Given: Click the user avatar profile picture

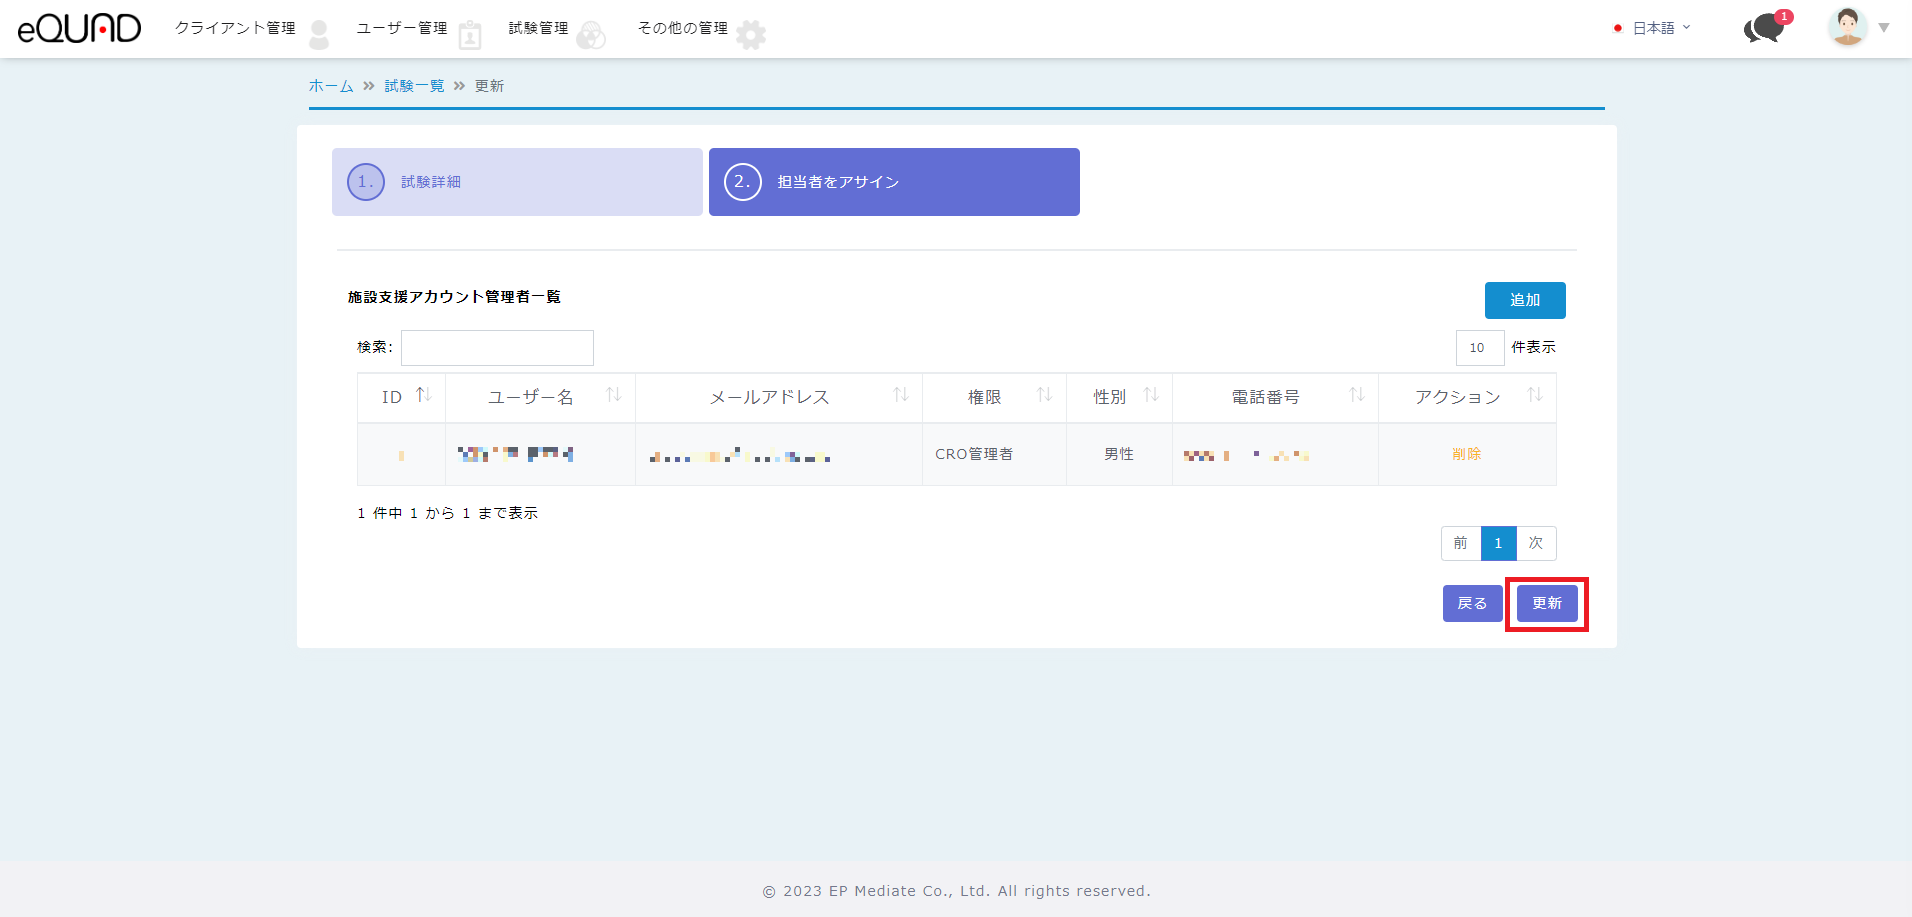Looking at the screenshot, I should 1847,27.
